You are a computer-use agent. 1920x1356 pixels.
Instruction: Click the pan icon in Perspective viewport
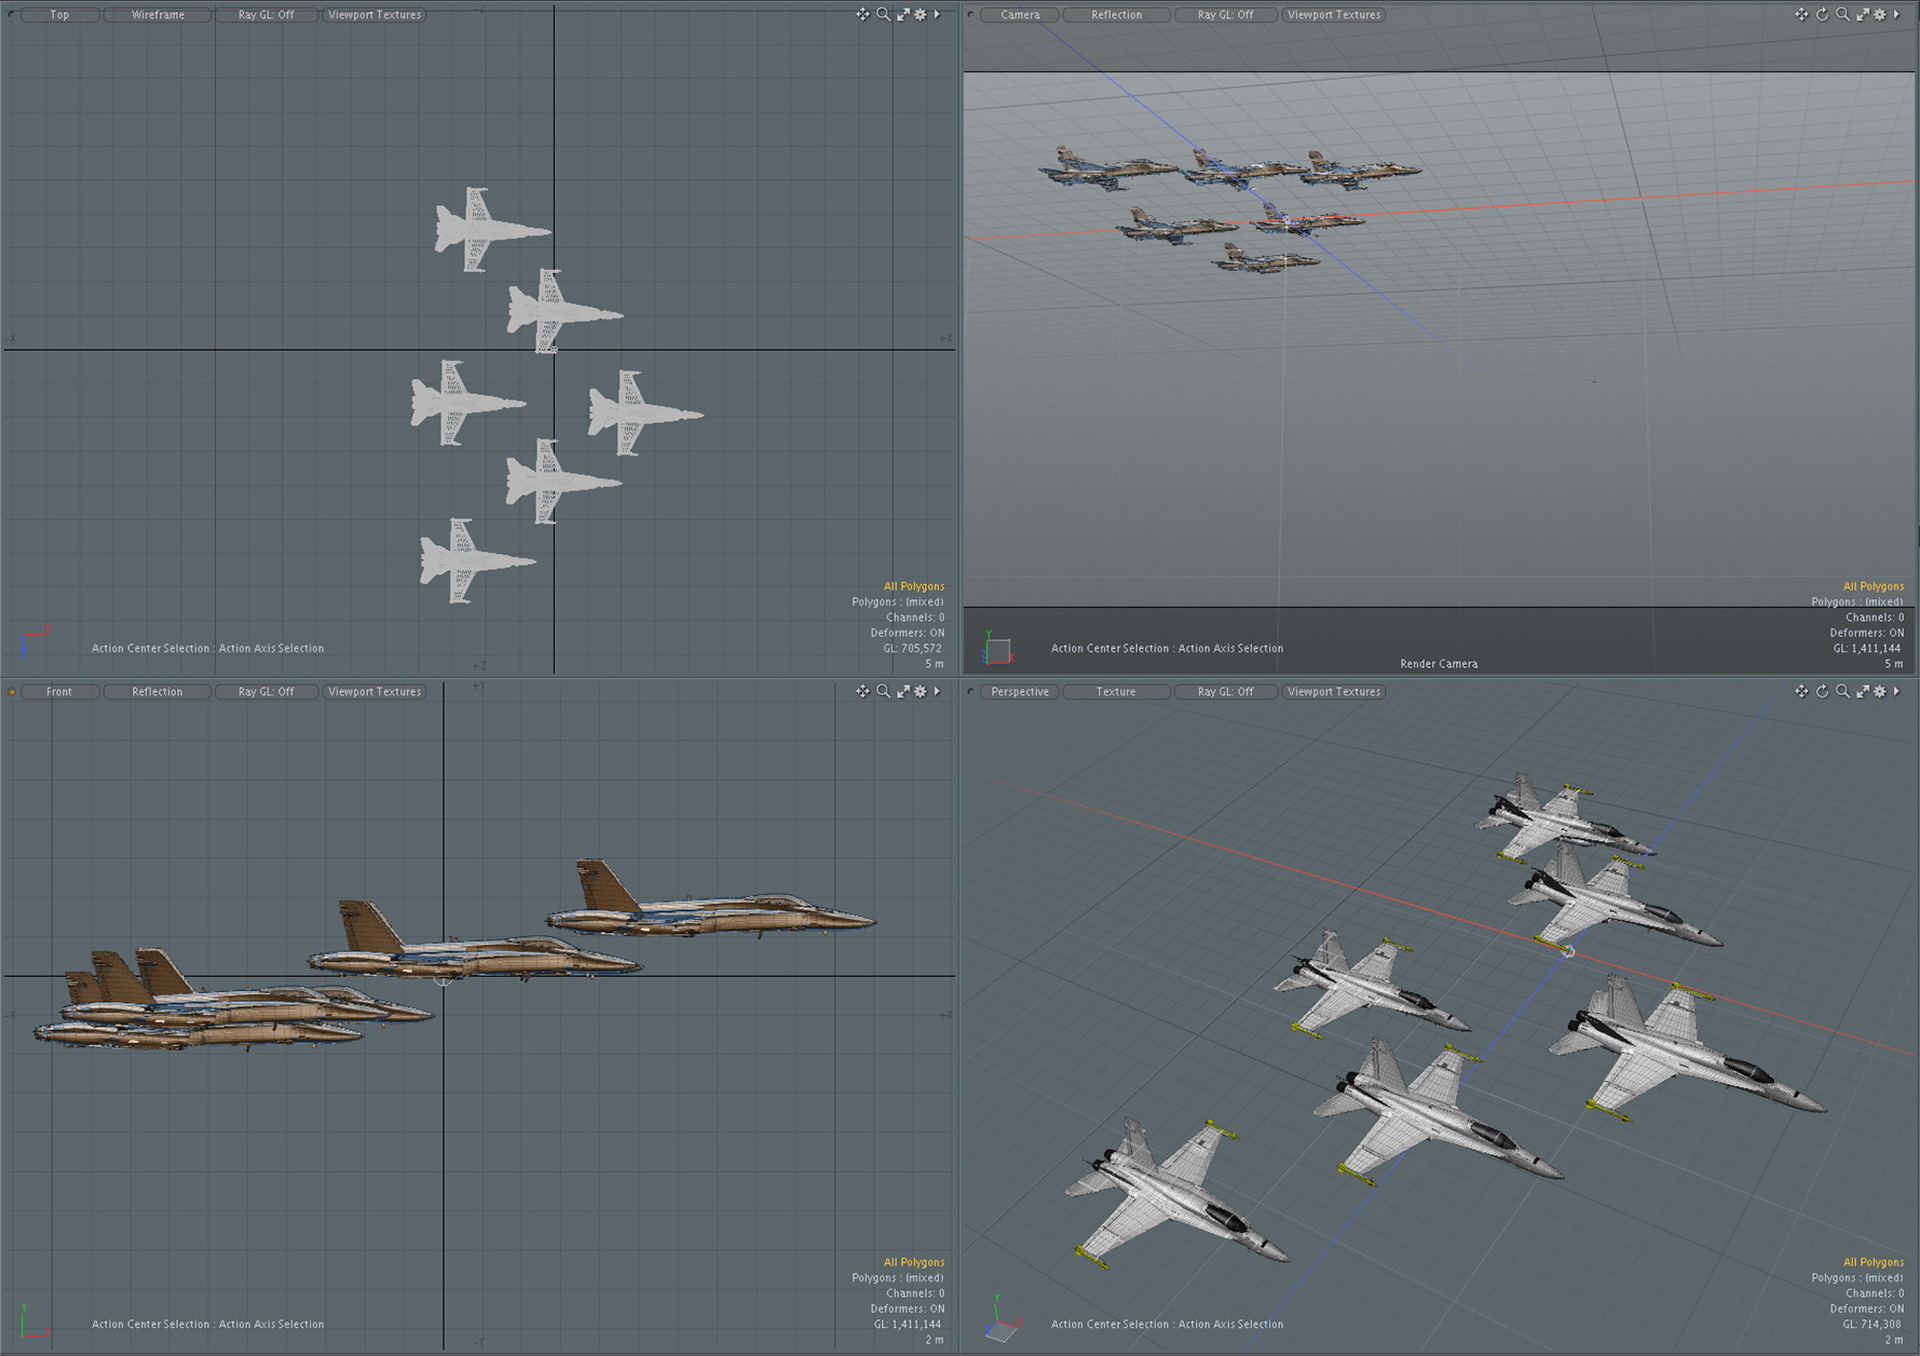pyautogui.click(x=1801, y=691)
